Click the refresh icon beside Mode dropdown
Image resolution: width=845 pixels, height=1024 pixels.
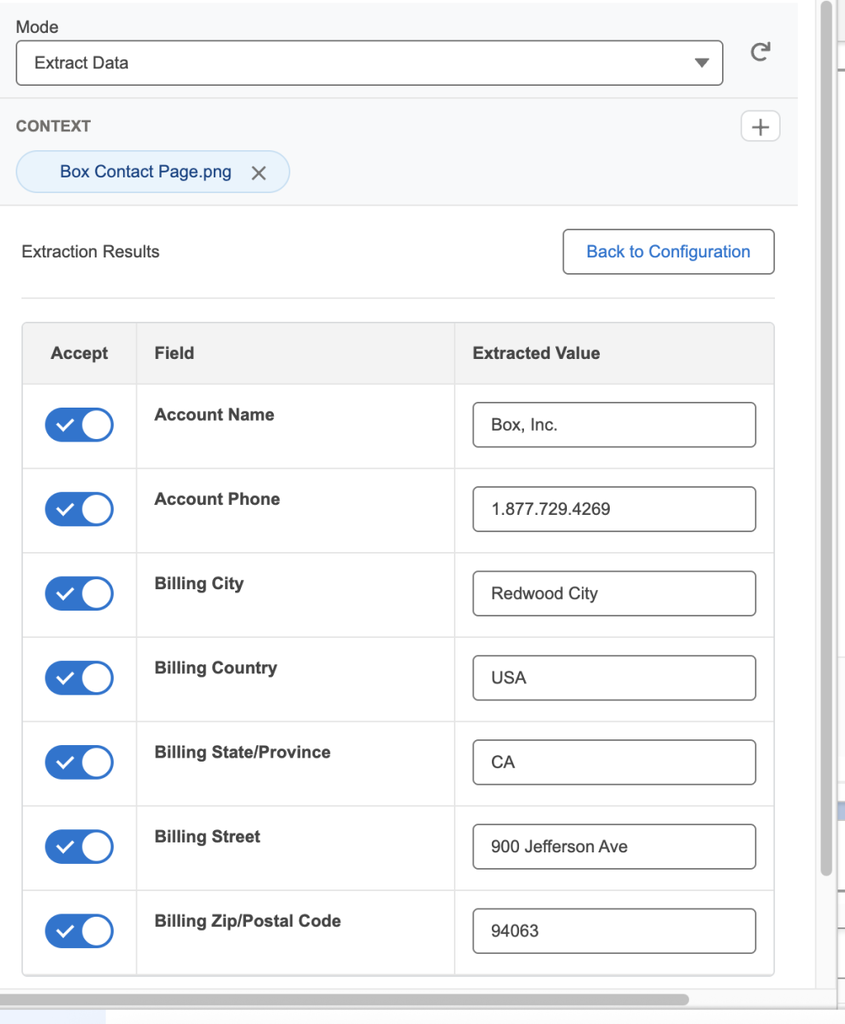click(760, 52)
